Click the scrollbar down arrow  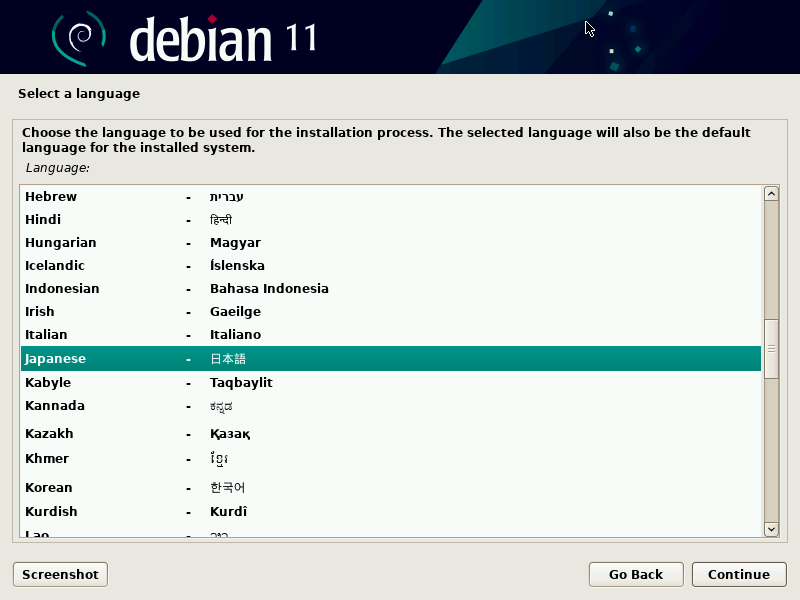click(x=771, y=530)
